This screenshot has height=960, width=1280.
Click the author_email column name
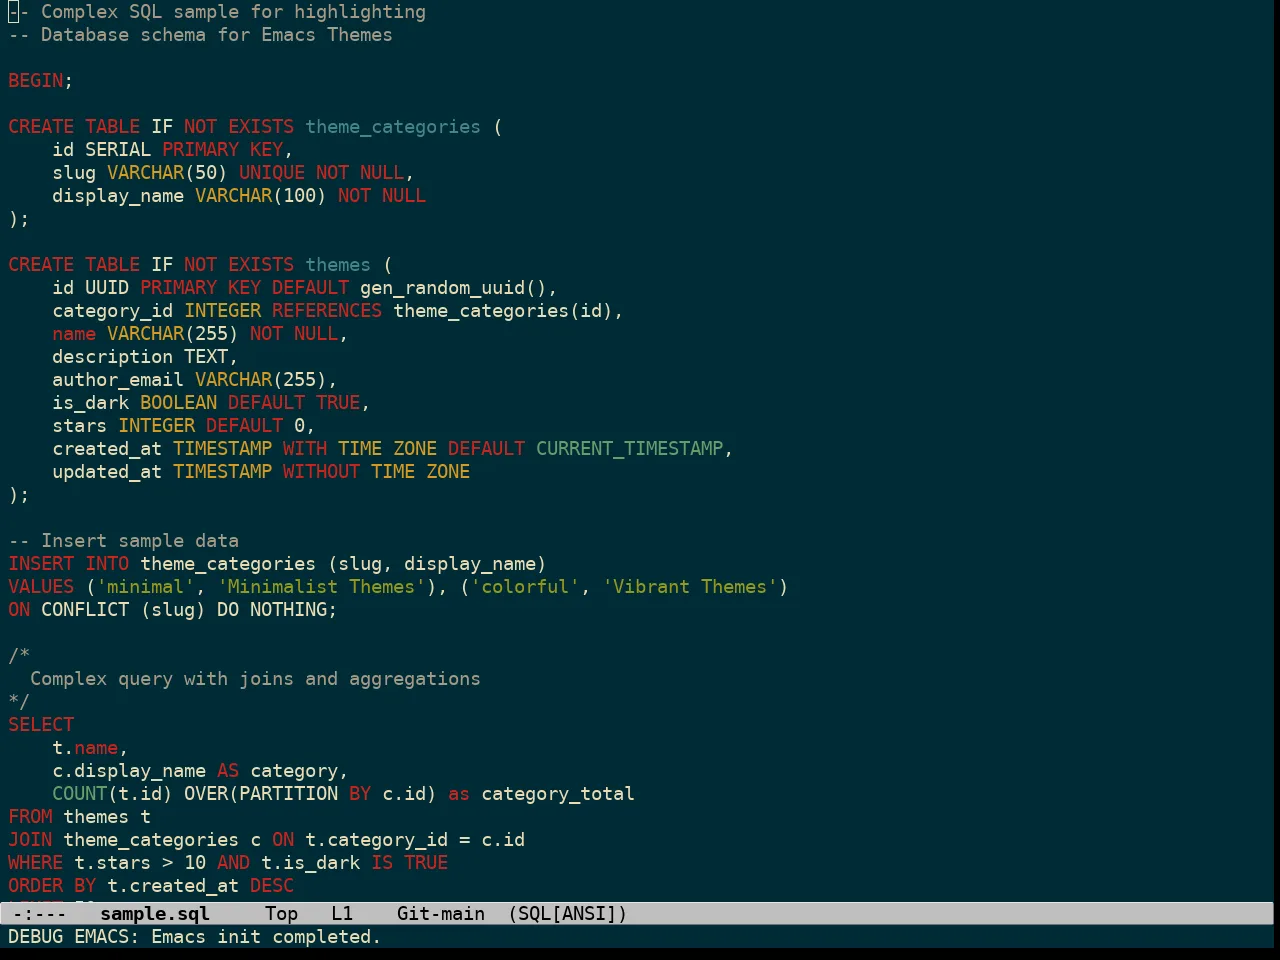click(x=118, y=379)
